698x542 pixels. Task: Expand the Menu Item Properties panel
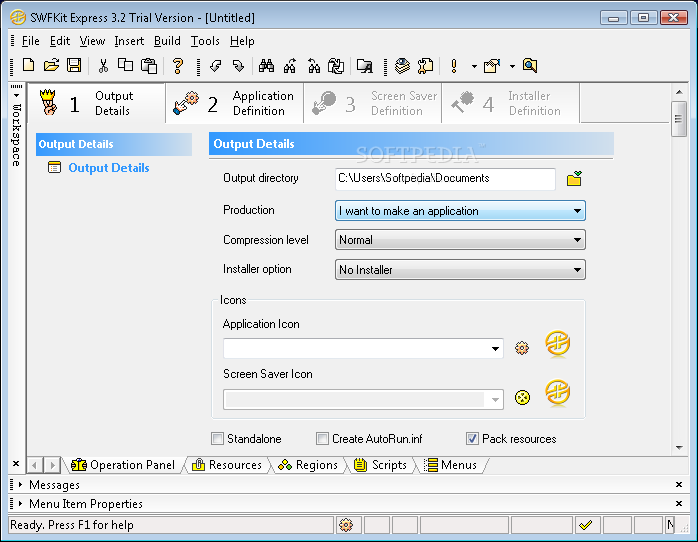[x=20, y=504]
